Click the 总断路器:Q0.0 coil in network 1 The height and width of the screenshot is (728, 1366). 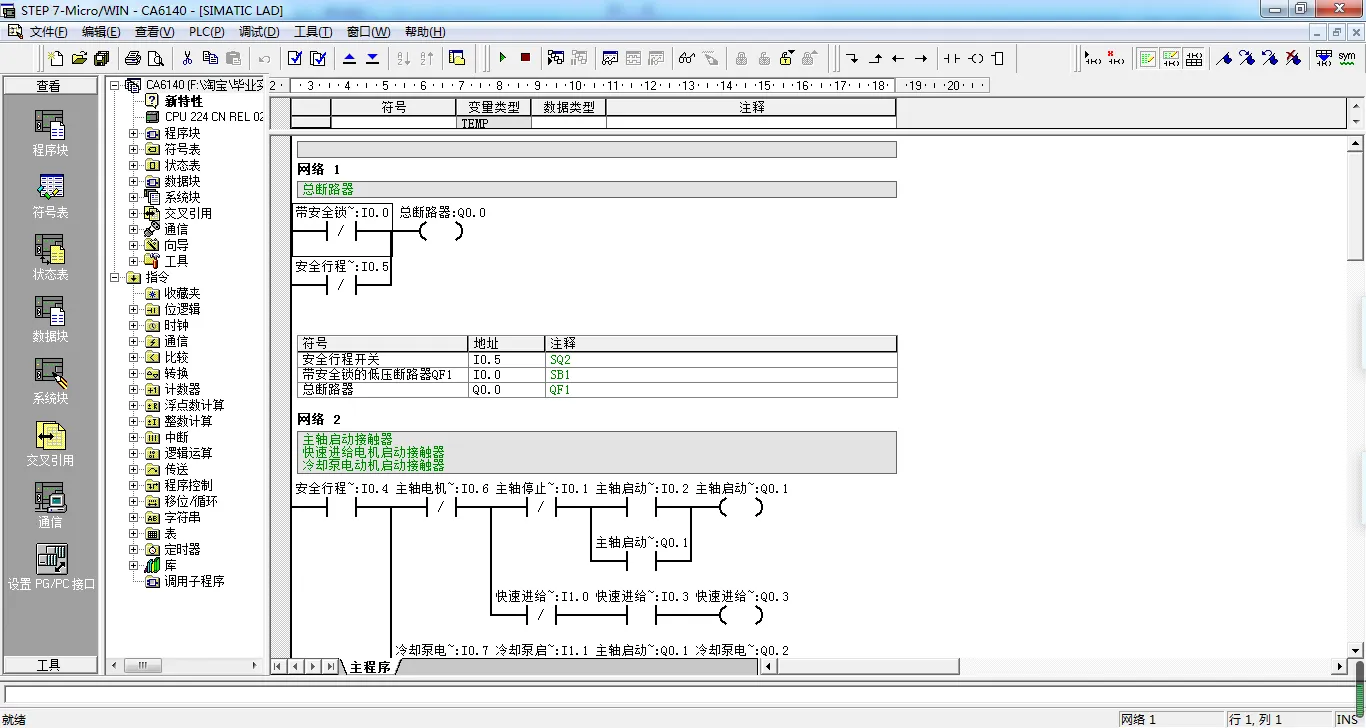point(441,231)
